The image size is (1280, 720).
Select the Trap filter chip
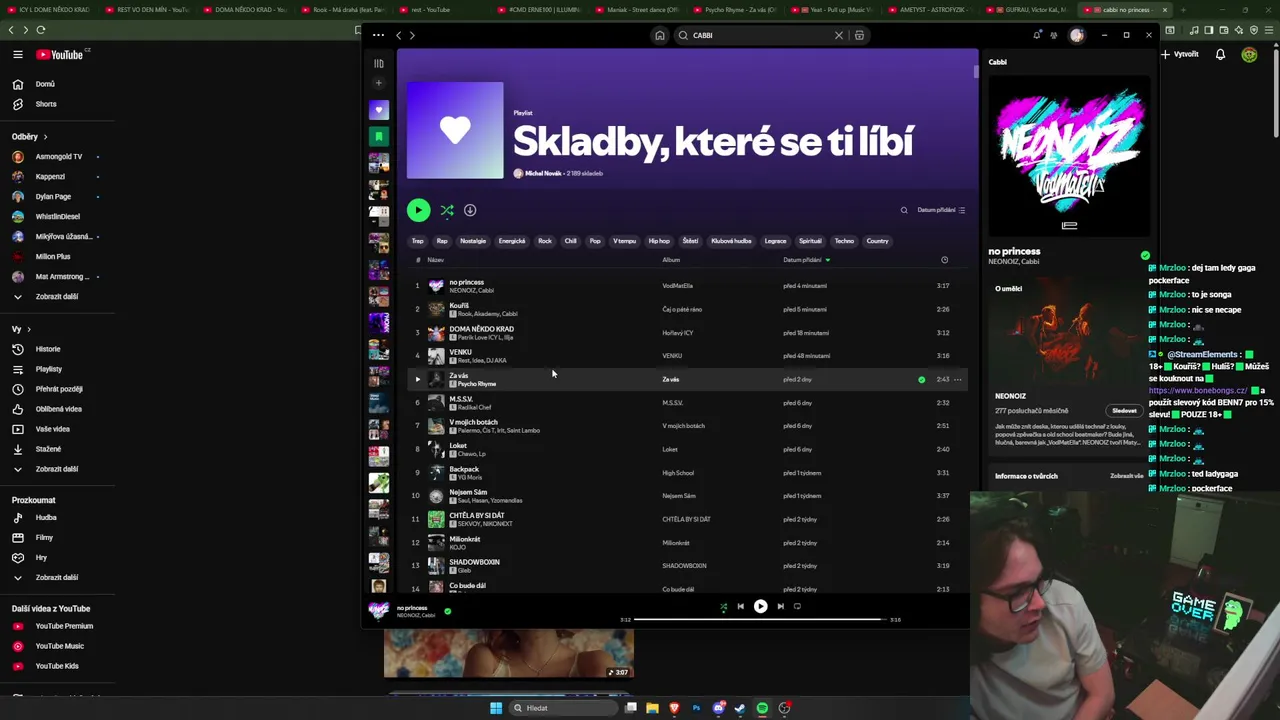418,241
